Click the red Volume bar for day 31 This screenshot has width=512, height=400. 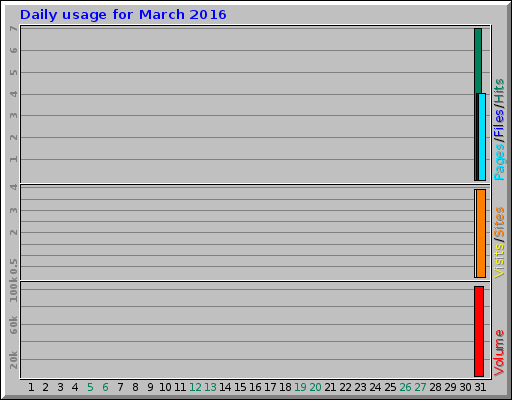[x=479, y=331]
